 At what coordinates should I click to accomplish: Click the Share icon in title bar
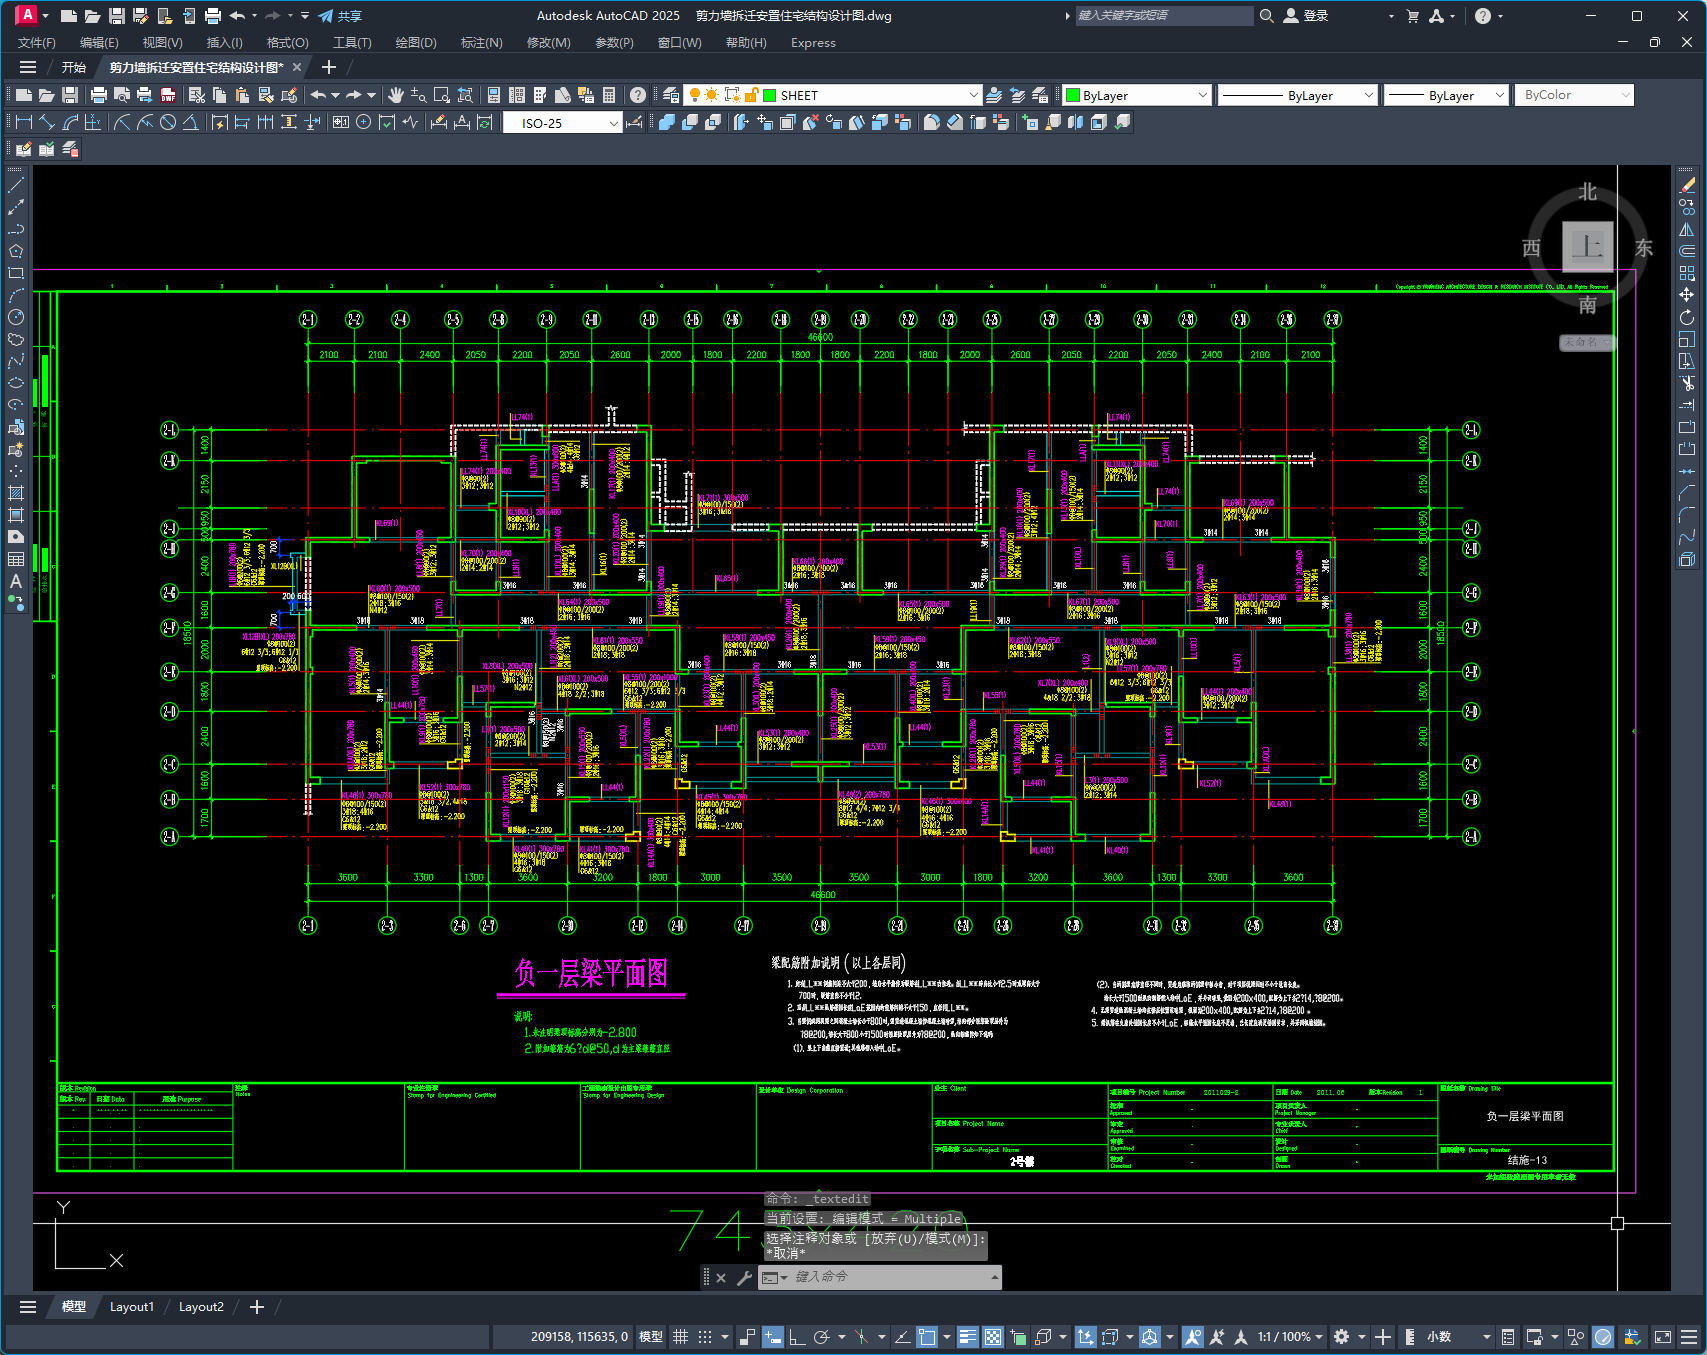pos(340,16)
